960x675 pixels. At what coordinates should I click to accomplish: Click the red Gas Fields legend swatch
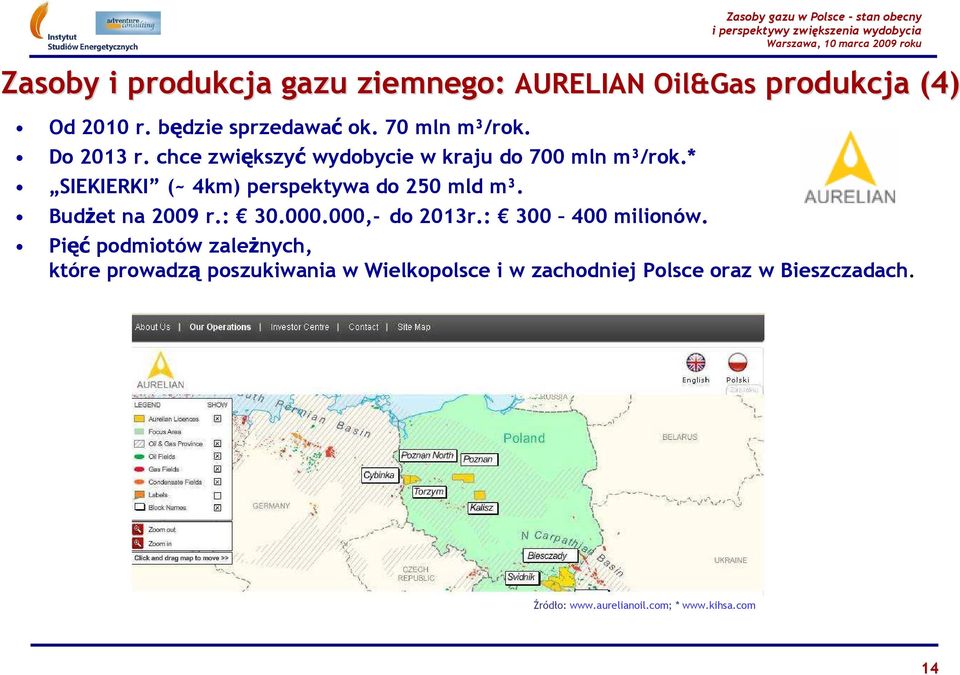pyautogui.click(x=139, y=469)
